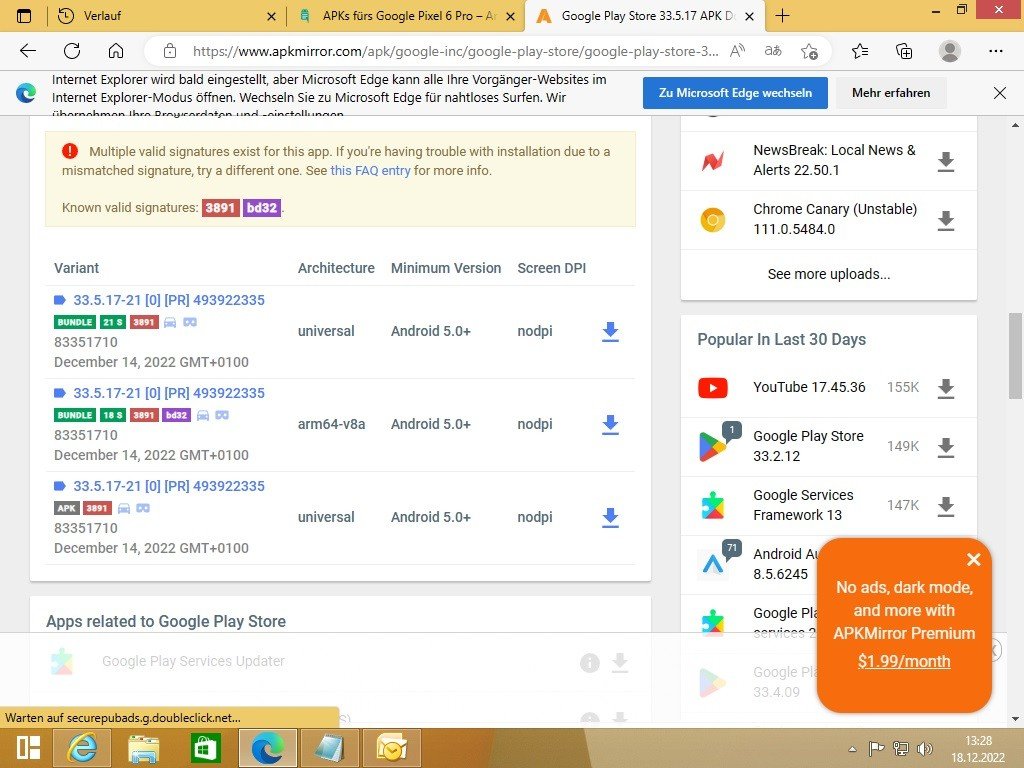
Task: Download Chrome Canary (Unstable) 111.0.5484.0
Action: 946,220
